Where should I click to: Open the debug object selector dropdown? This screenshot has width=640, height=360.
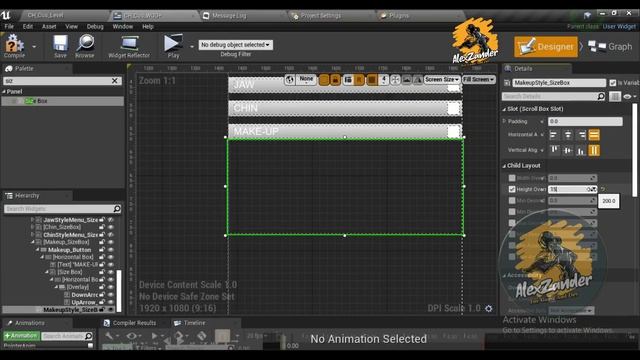point(236,44)
